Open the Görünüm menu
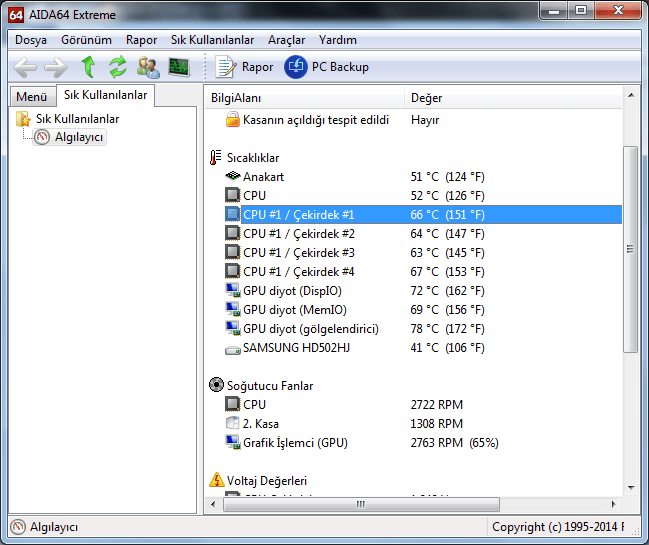This screenshot has width=649, height=545. 86,40
